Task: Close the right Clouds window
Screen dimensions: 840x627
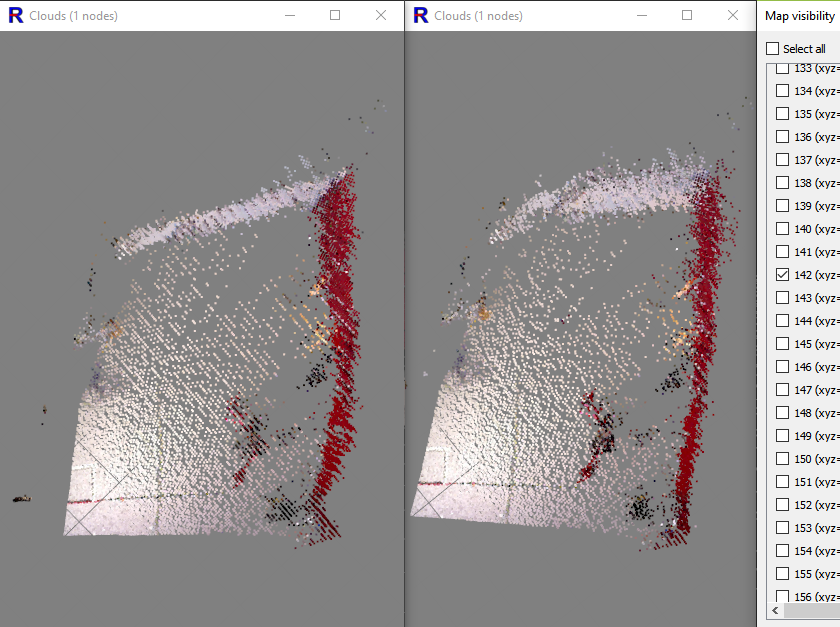Action: coord(733,15)
